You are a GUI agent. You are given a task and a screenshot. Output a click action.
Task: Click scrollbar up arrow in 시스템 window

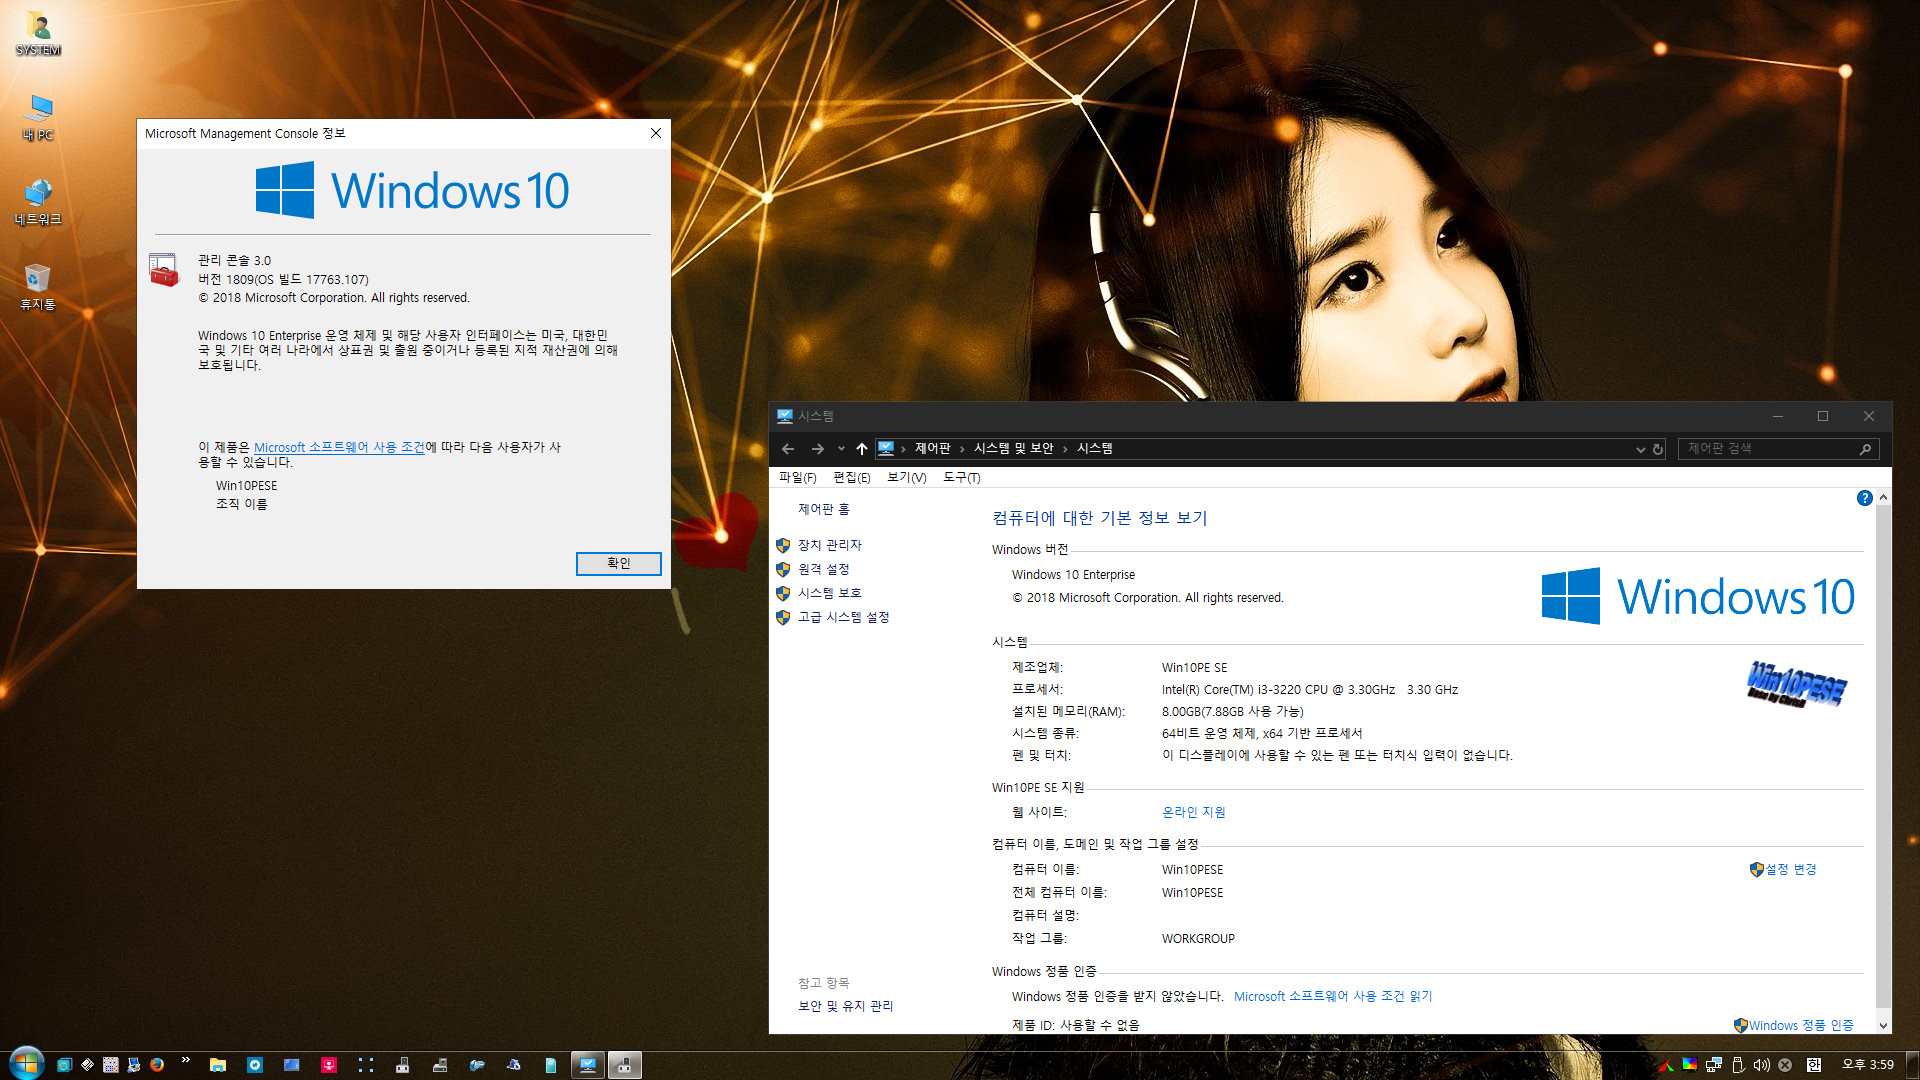(x=1883, y=497)
